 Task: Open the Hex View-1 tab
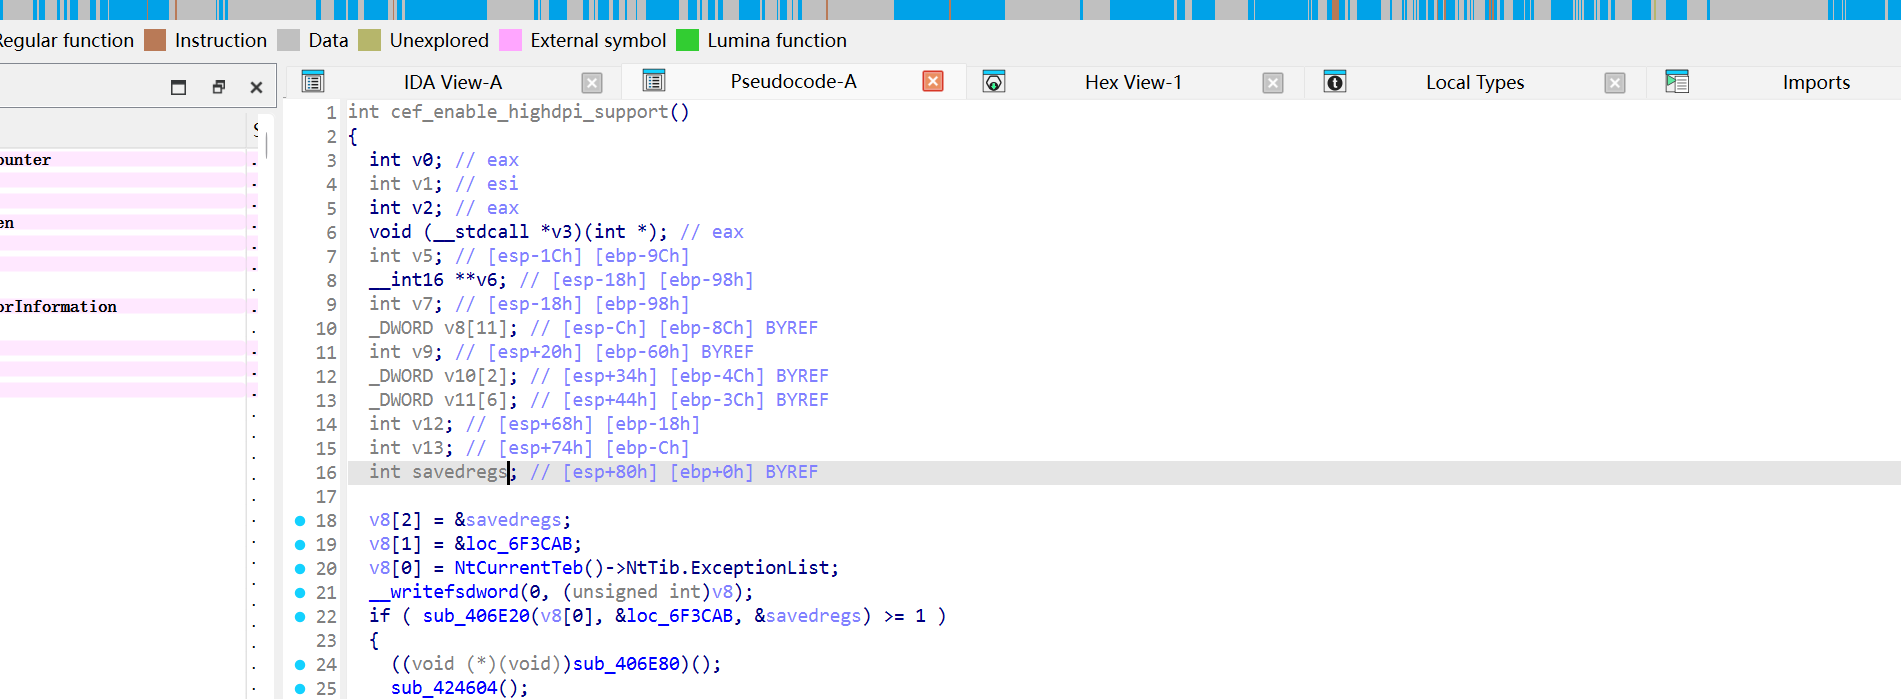point(1132,83)
